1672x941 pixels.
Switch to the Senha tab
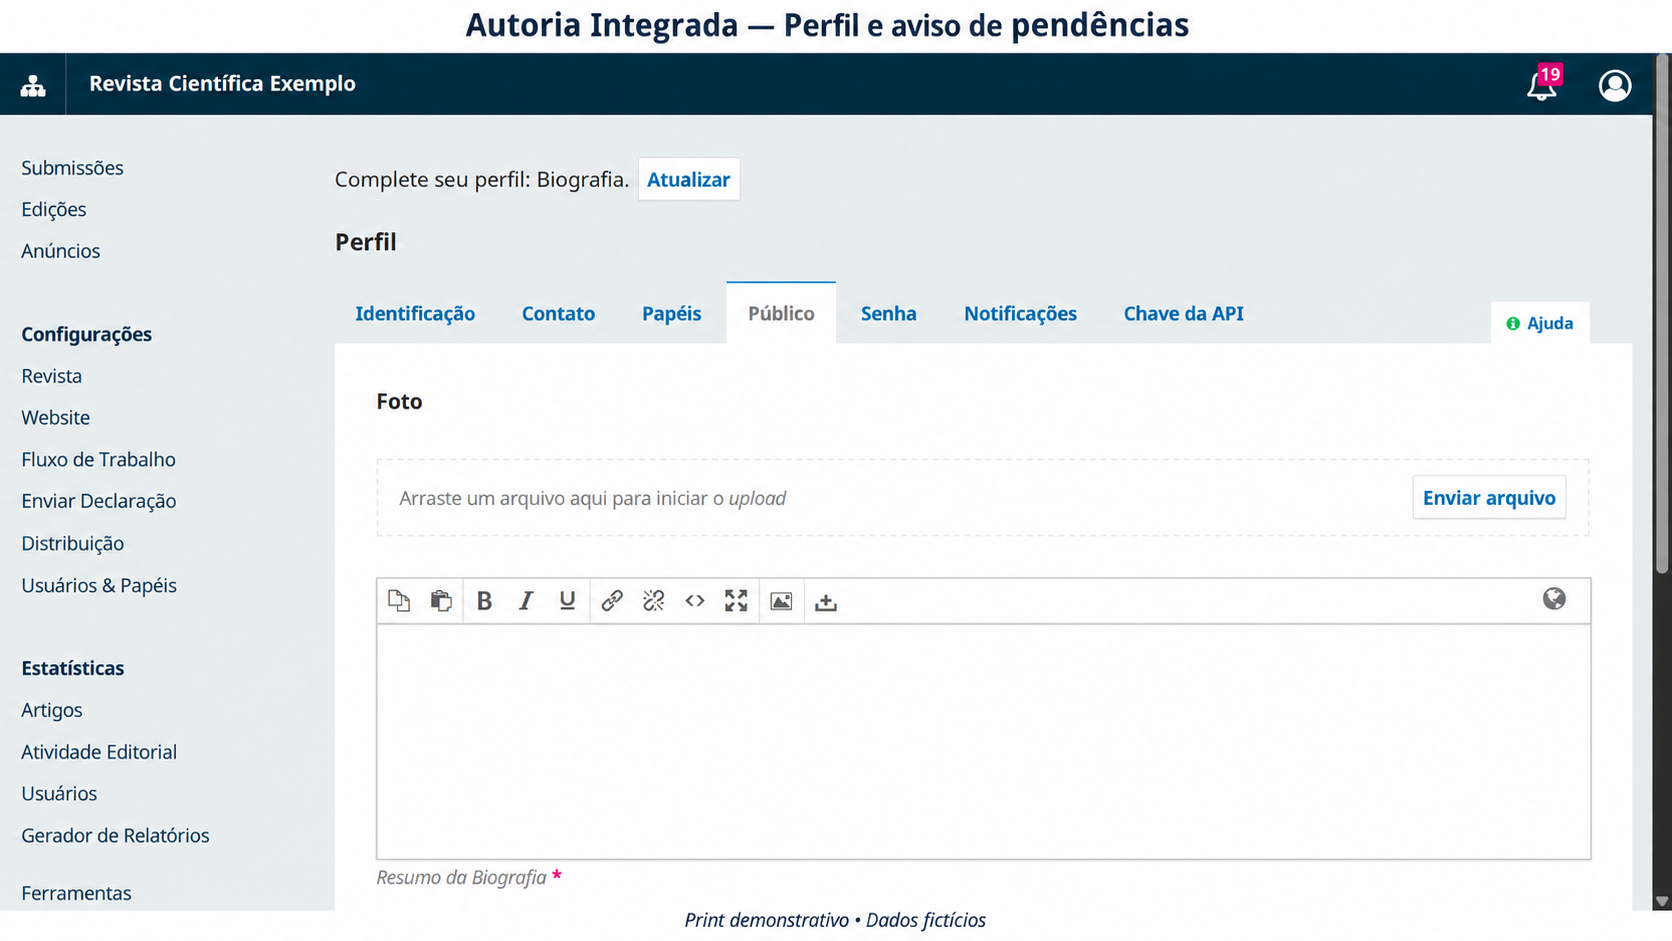pos(888,313)
